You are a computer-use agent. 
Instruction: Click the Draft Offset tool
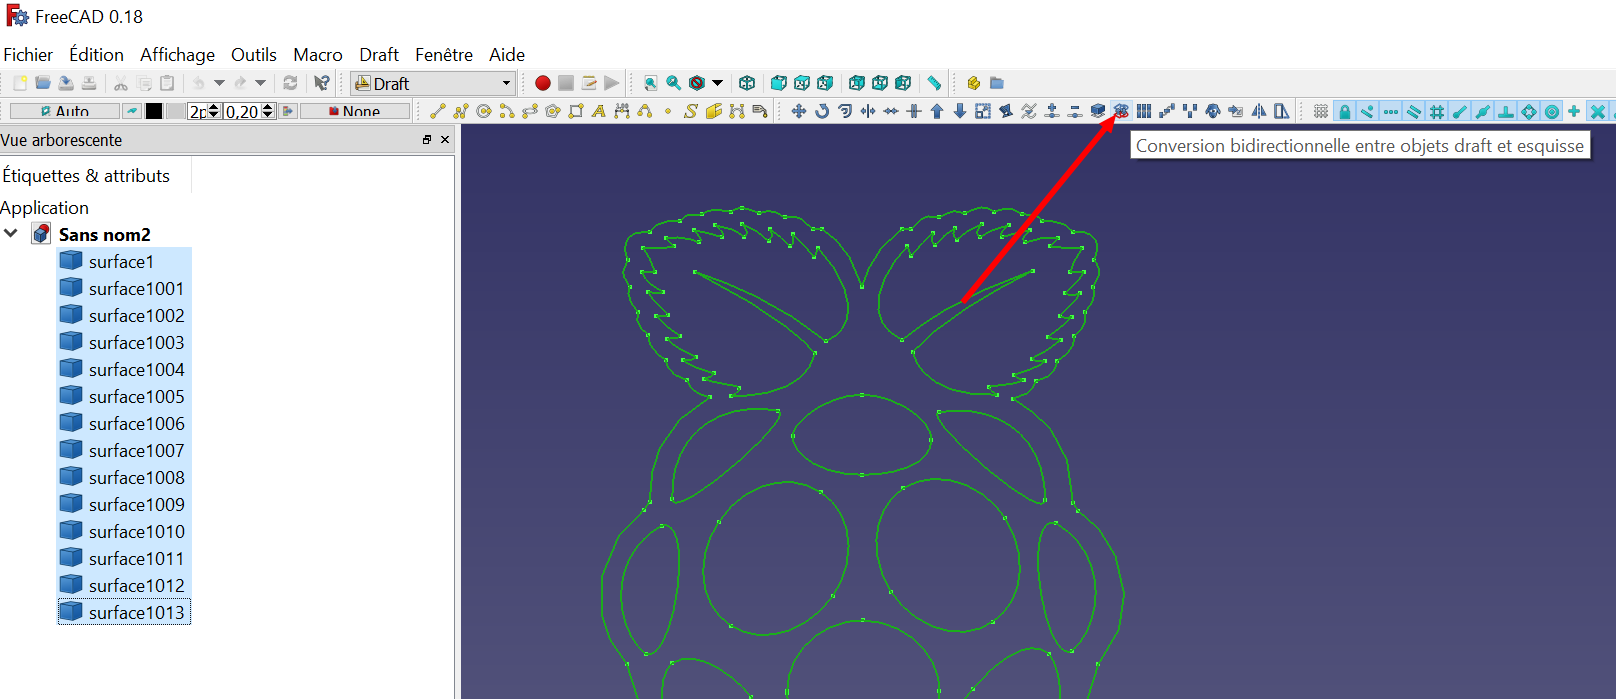[x=845, y=111]
